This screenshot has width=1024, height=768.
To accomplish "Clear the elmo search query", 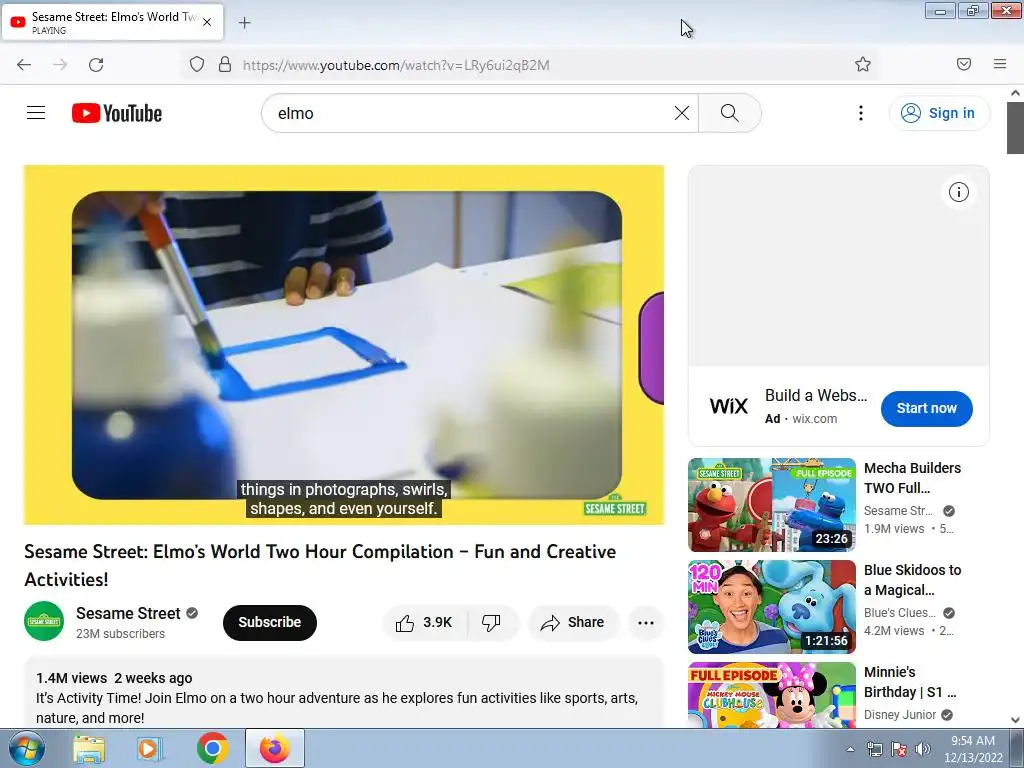I will pyautogui.click(x=682, y=113).
